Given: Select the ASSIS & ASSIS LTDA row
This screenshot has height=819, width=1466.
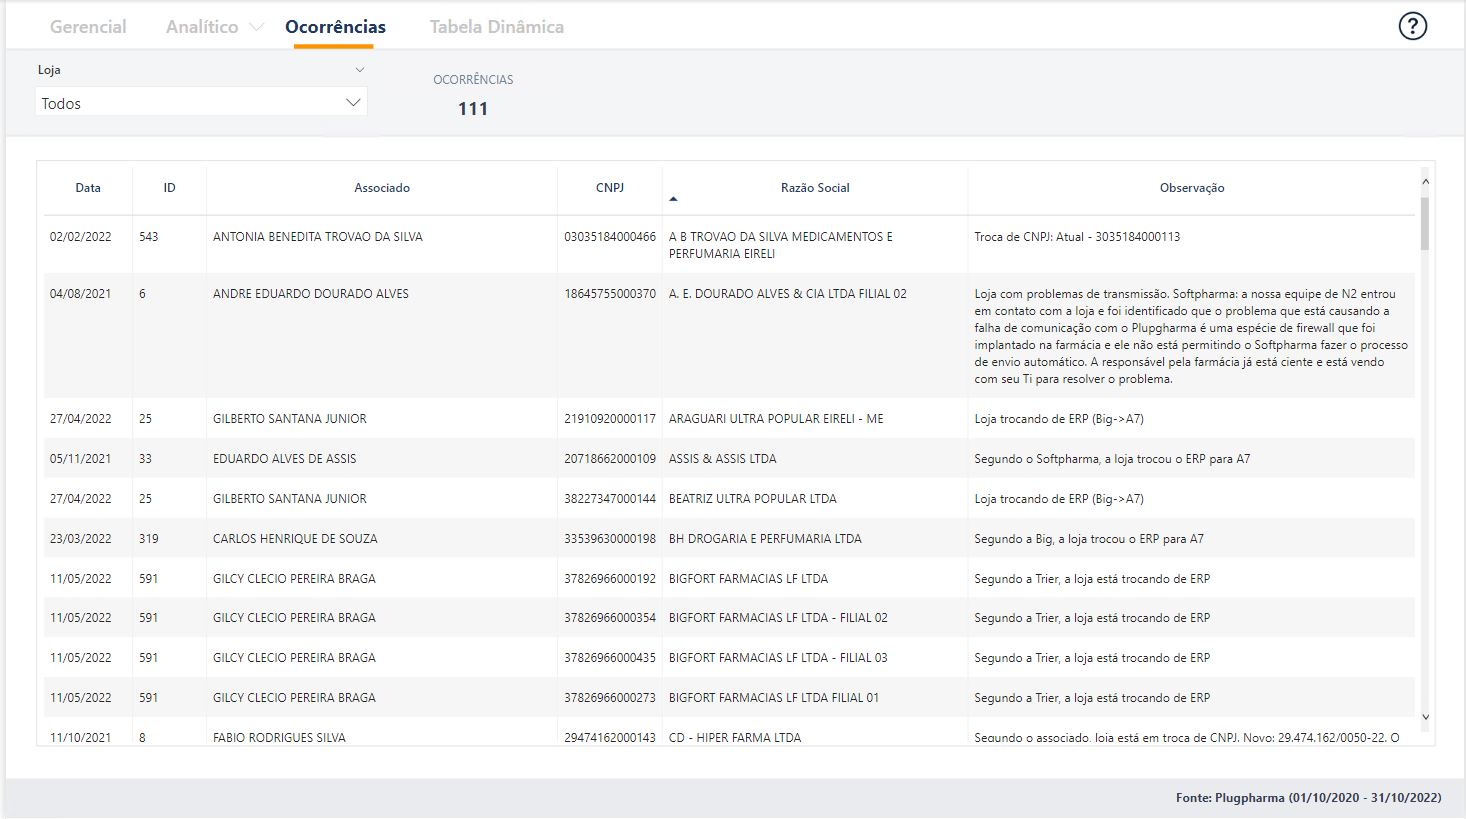Looking at the screenshot, I should point(722,459).
